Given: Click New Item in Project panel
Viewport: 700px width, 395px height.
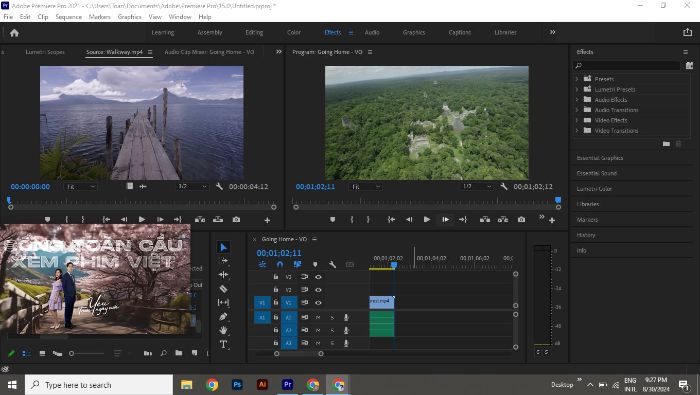Looking at the screenshot, I should (195, 353).
